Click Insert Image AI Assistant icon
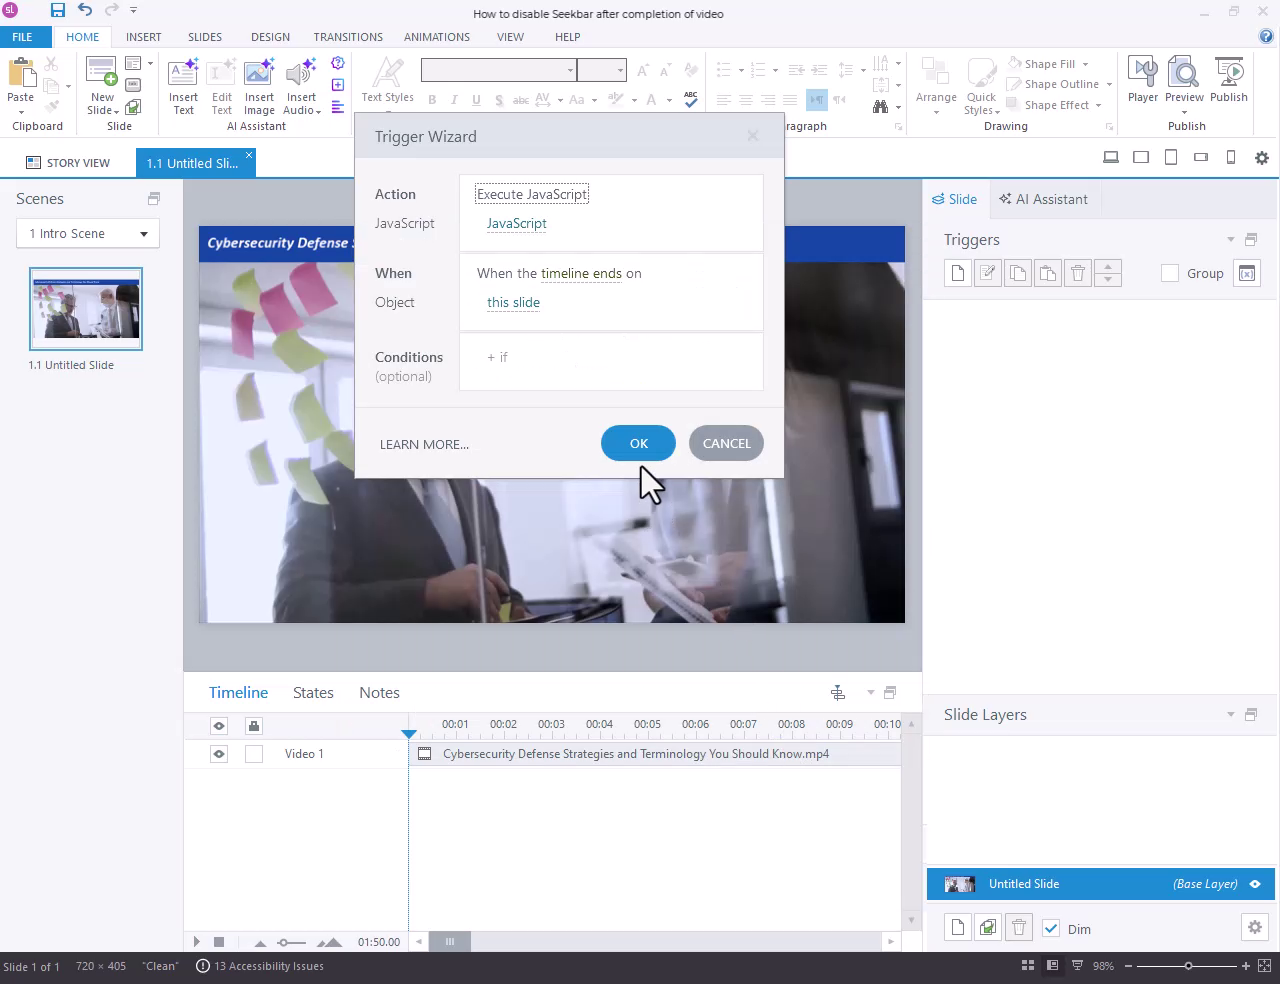 [x=259, y=86]
